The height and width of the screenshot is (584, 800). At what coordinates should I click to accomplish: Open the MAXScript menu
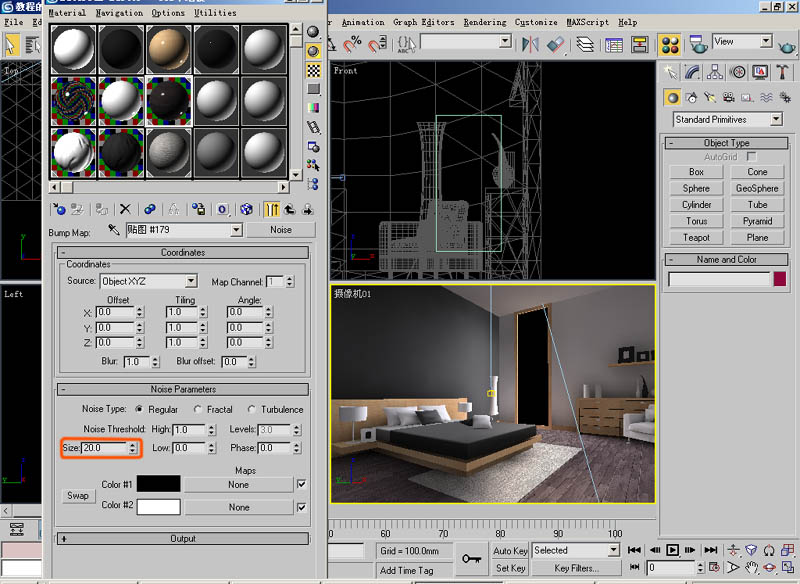[587, 22]
